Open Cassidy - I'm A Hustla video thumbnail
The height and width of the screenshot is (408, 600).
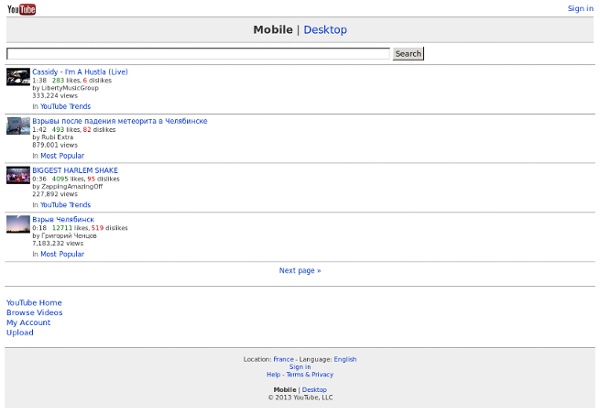tap(18, 77)
